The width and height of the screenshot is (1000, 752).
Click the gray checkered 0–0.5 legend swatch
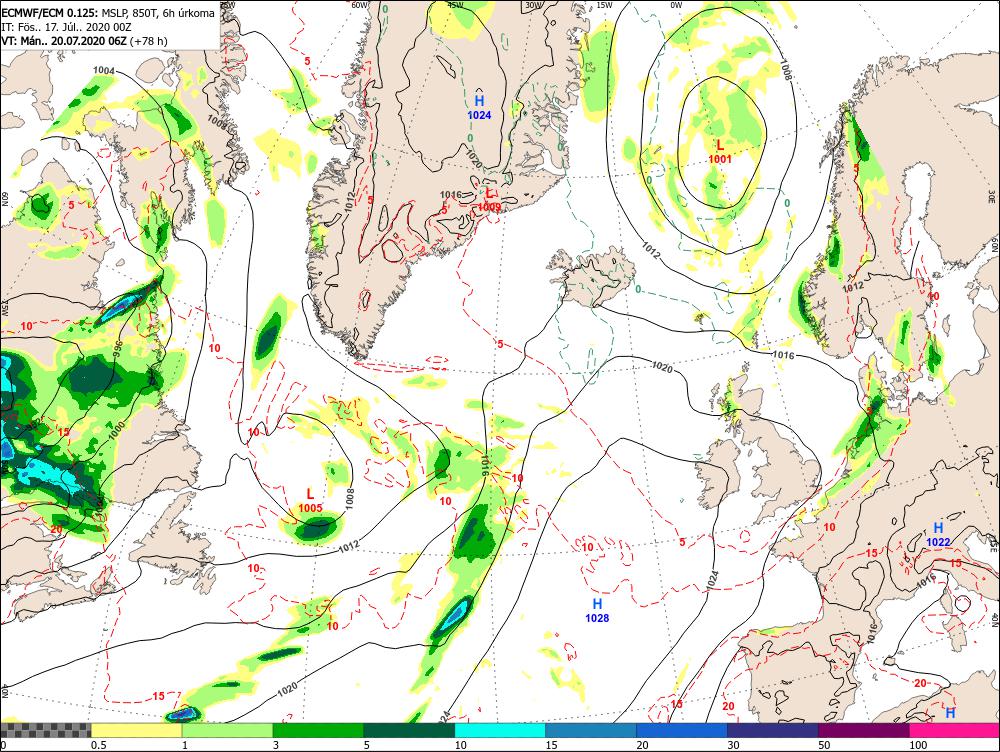click(45, 730)
